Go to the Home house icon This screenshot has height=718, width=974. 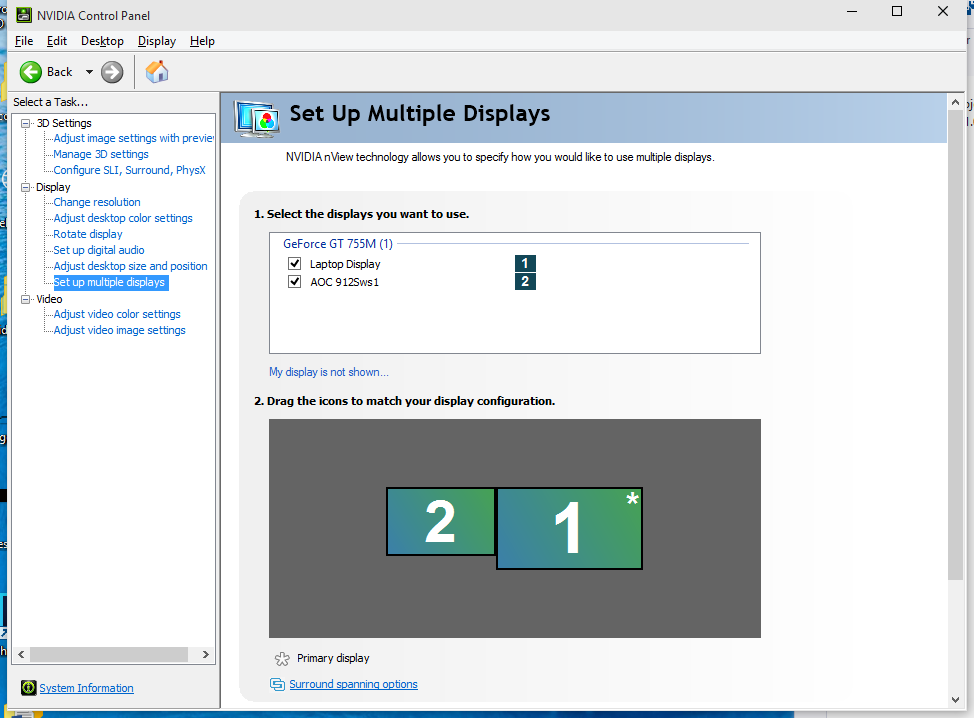point(157,72)
